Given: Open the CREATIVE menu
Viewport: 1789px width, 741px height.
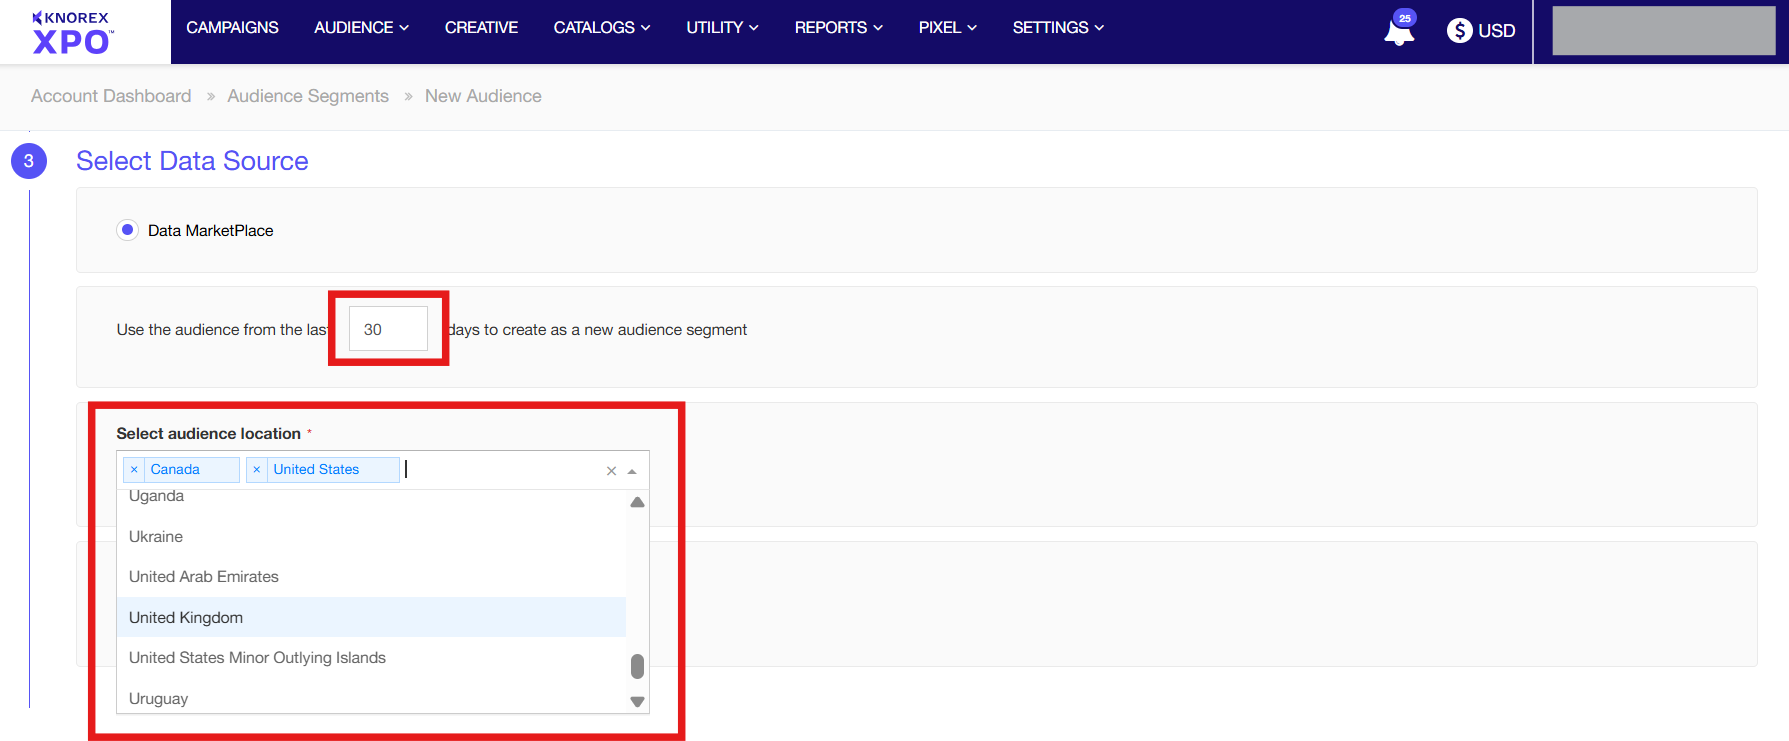Looking at the screenshot, I should click(481, 28).
